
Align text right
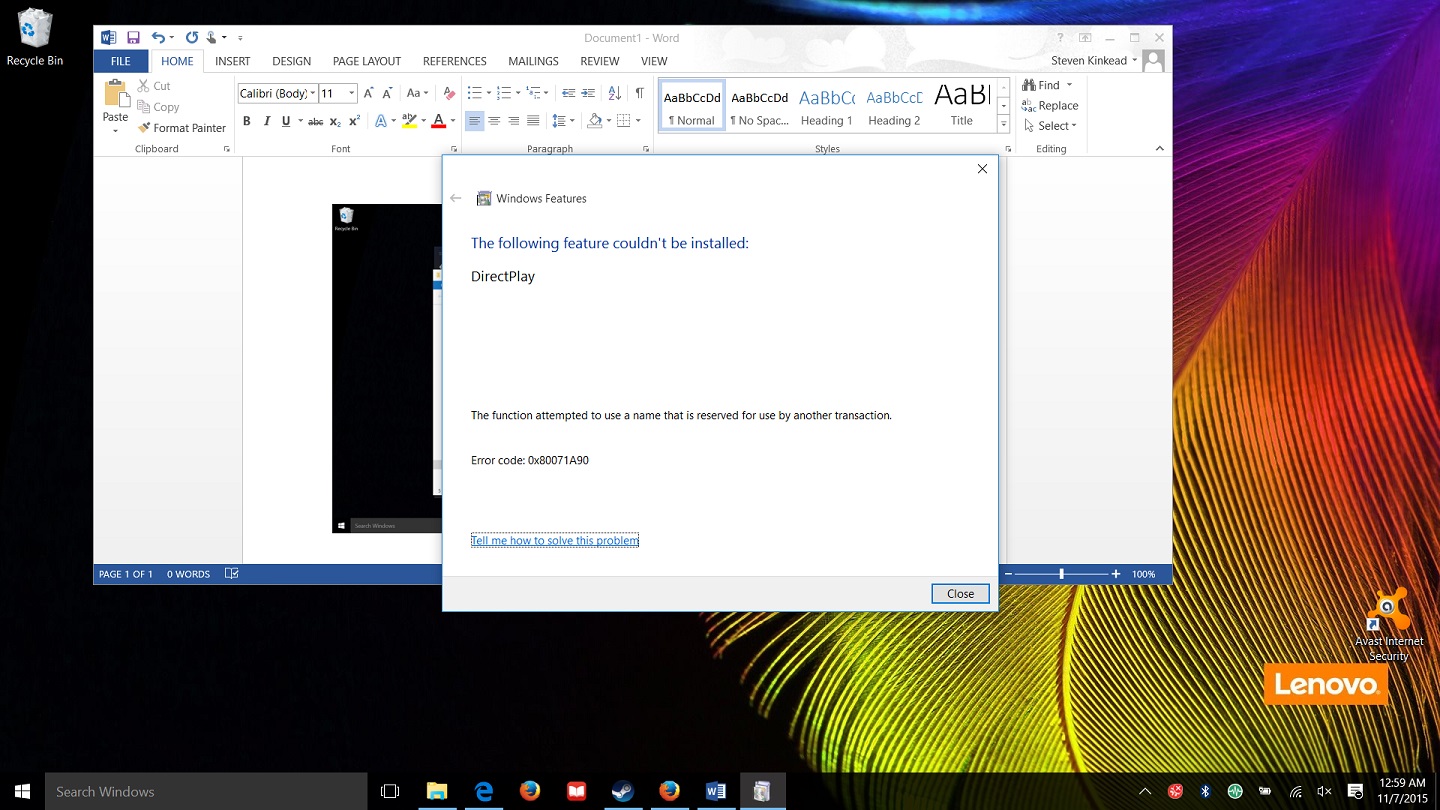[x=514, y=121]
